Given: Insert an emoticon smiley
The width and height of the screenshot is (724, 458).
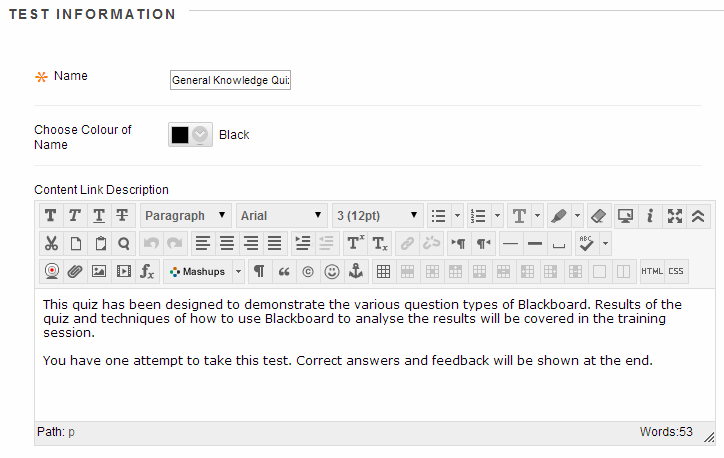Looking at the screenshot, I should click(x=331, y=271).
